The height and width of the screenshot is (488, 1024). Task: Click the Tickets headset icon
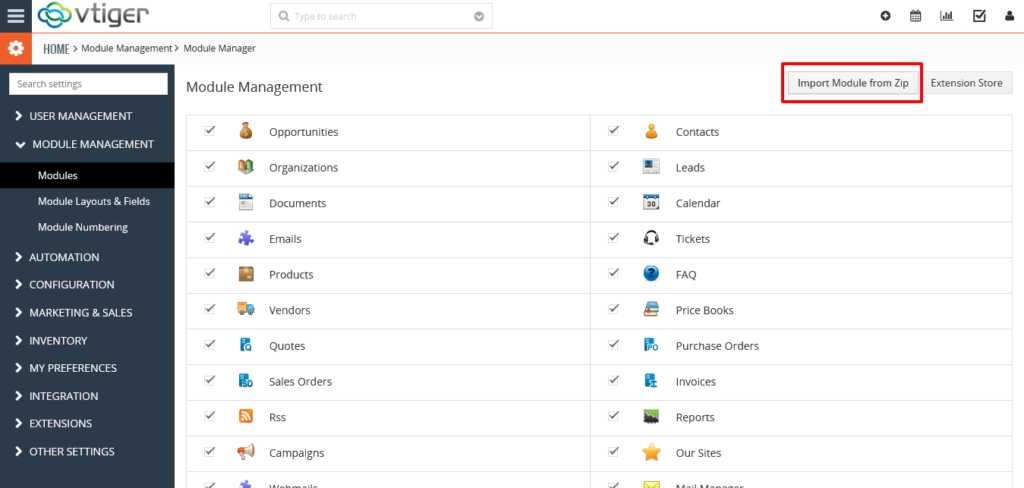click(651, 238)
